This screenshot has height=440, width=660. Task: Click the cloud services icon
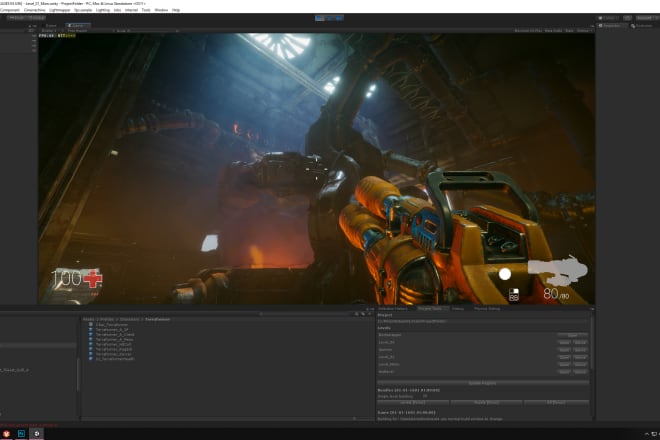(x=628, y=18)
